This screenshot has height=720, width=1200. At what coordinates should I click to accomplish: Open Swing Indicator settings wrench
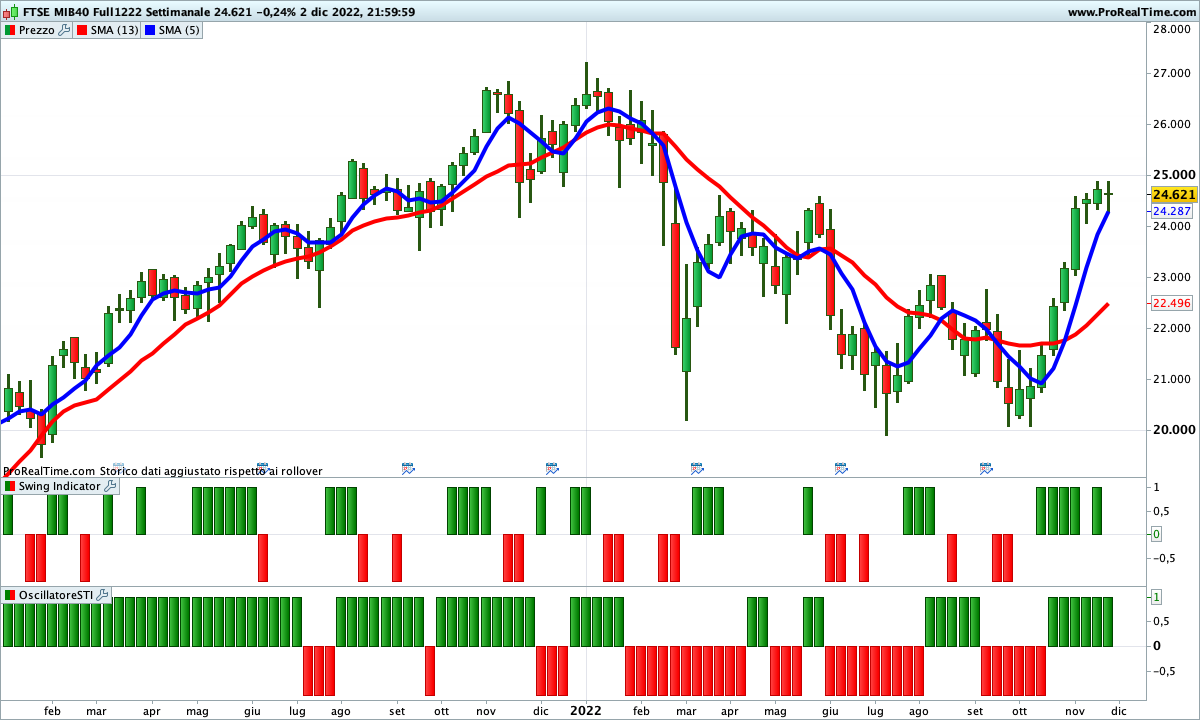coord(110,486)
